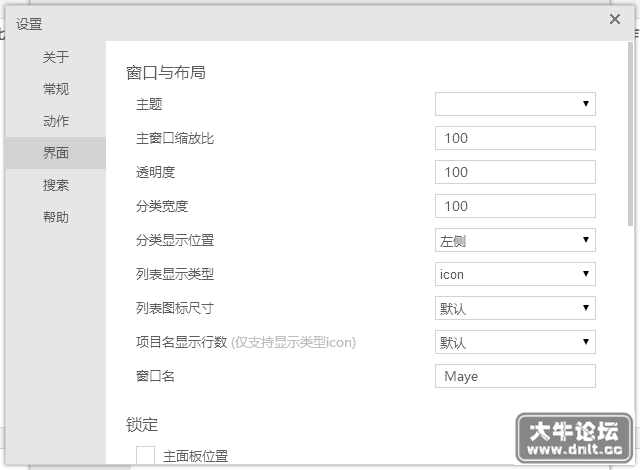Enable the 主面板位置 lock checkbox
The image size is (640, 470).
tap(145, 455)
